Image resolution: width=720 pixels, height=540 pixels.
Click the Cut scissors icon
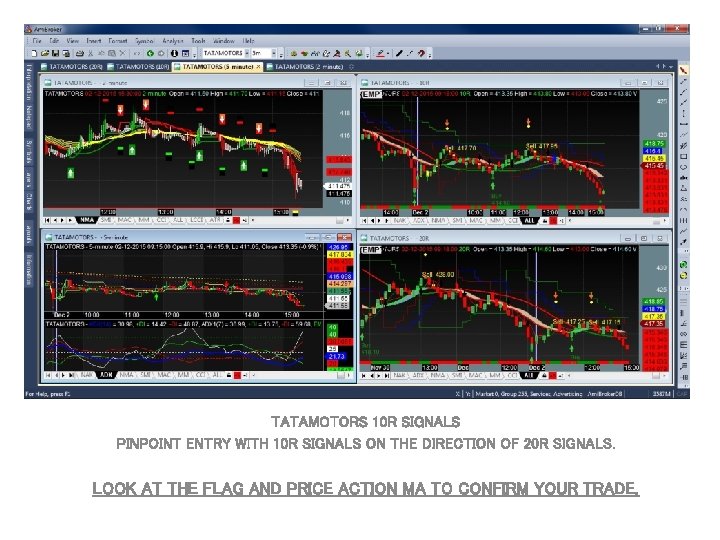click(90, 53)
